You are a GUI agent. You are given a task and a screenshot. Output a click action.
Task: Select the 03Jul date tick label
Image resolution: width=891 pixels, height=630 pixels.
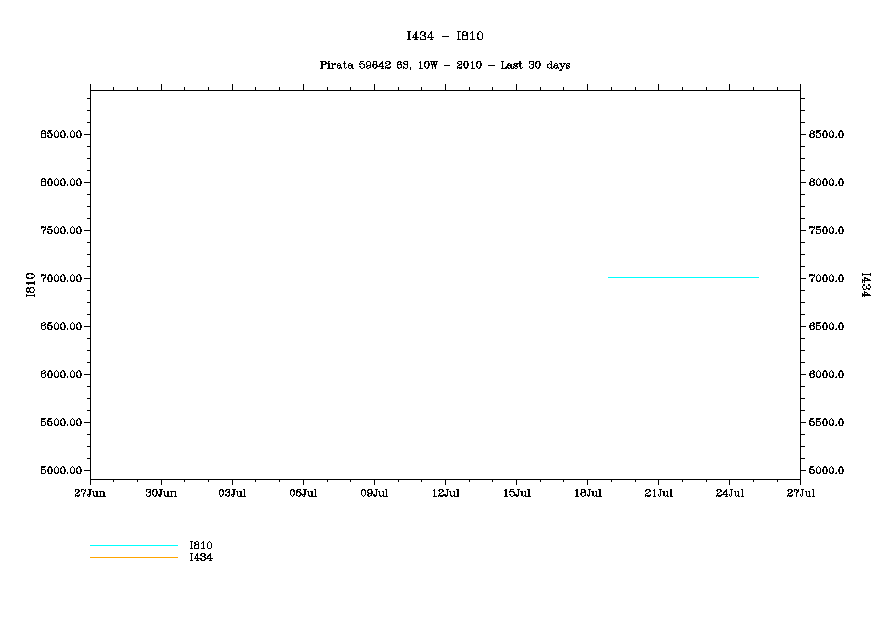coord(232,493)
